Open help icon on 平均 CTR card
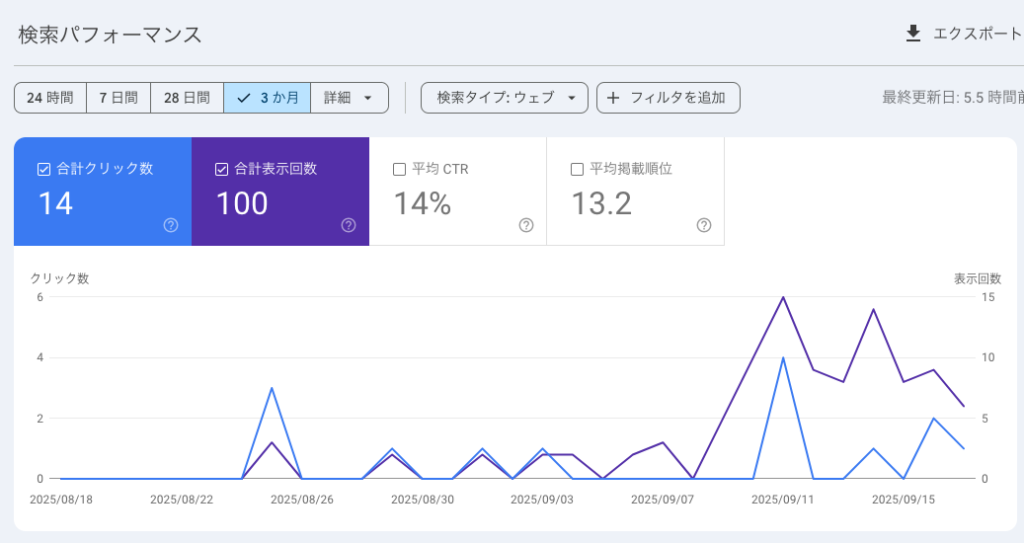 pyautogui.click(x=526, y=225)
